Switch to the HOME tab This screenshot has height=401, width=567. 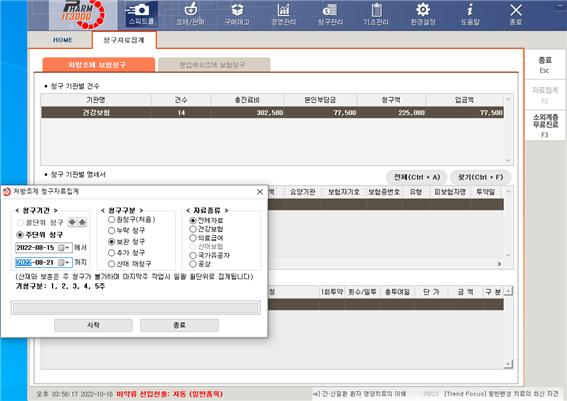pyautogui.click(x=63, y=40)
